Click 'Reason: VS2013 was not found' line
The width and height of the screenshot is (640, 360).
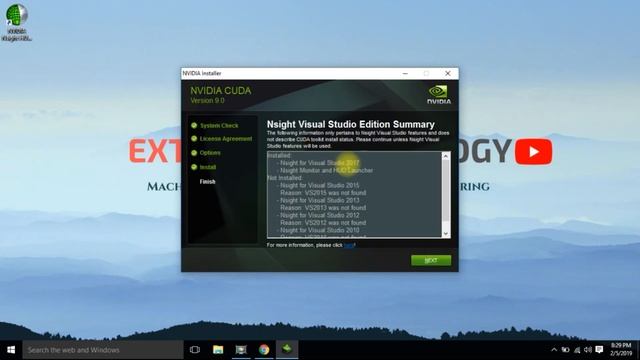pyautogui.click(x=323, y=208)
